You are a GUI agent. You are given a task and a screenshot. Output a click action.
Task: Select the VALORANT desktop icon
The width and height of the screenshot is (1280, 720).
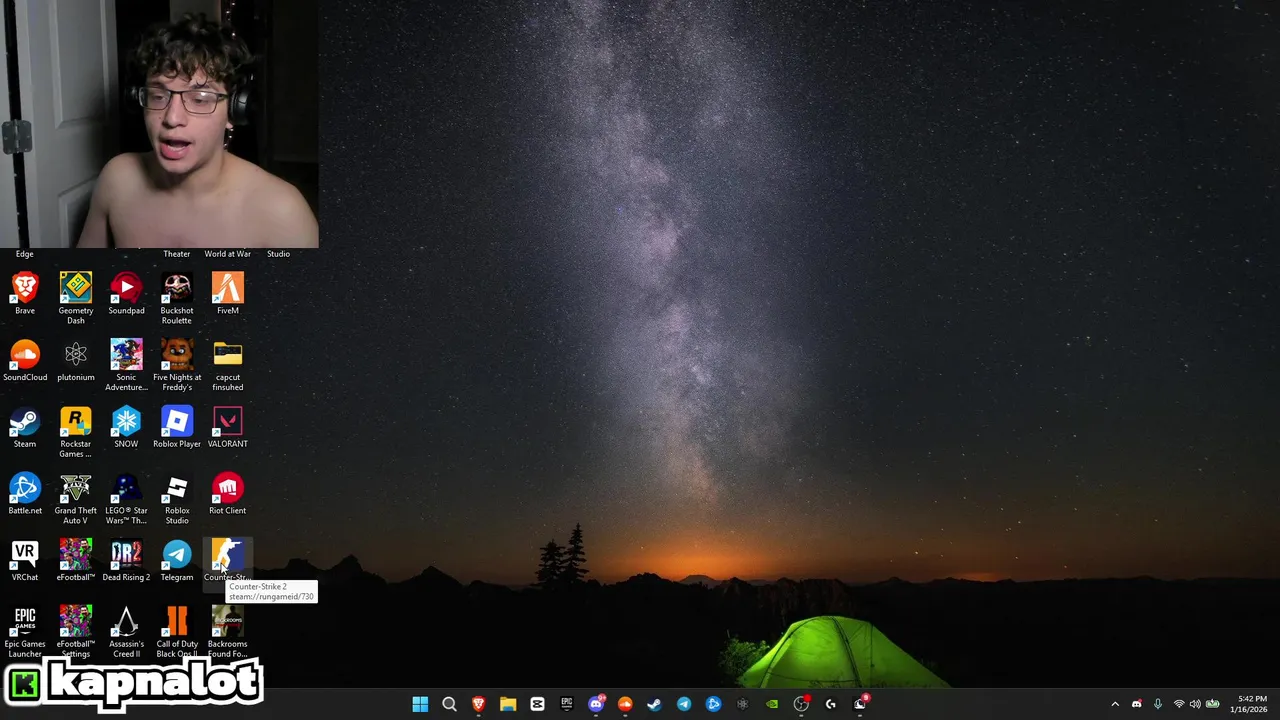(228, 427)
